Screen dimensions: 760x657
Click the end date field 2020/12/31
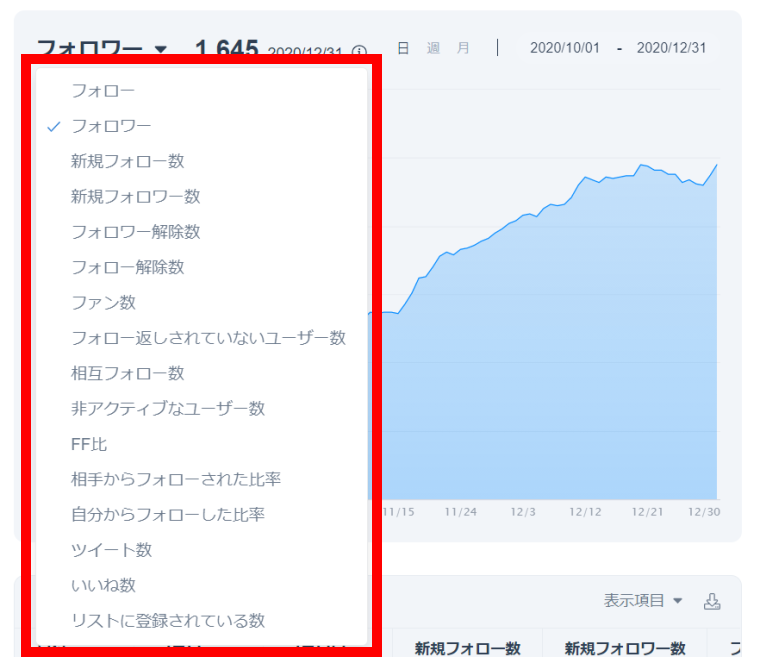[x=671, y=48]
